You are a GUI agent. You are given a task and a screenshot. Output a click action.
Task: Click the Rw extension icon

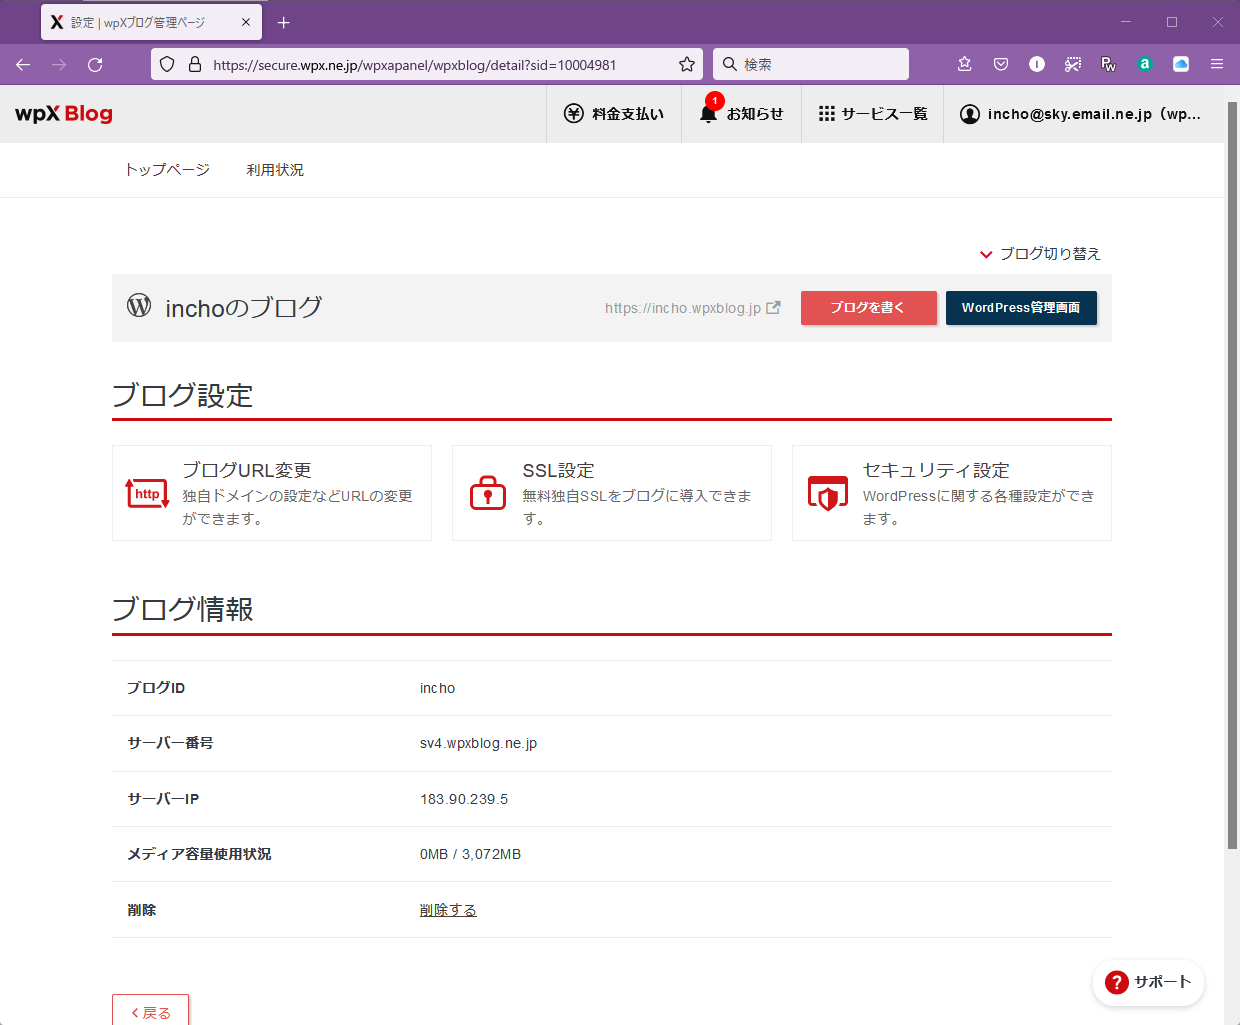click(1109, 64)
